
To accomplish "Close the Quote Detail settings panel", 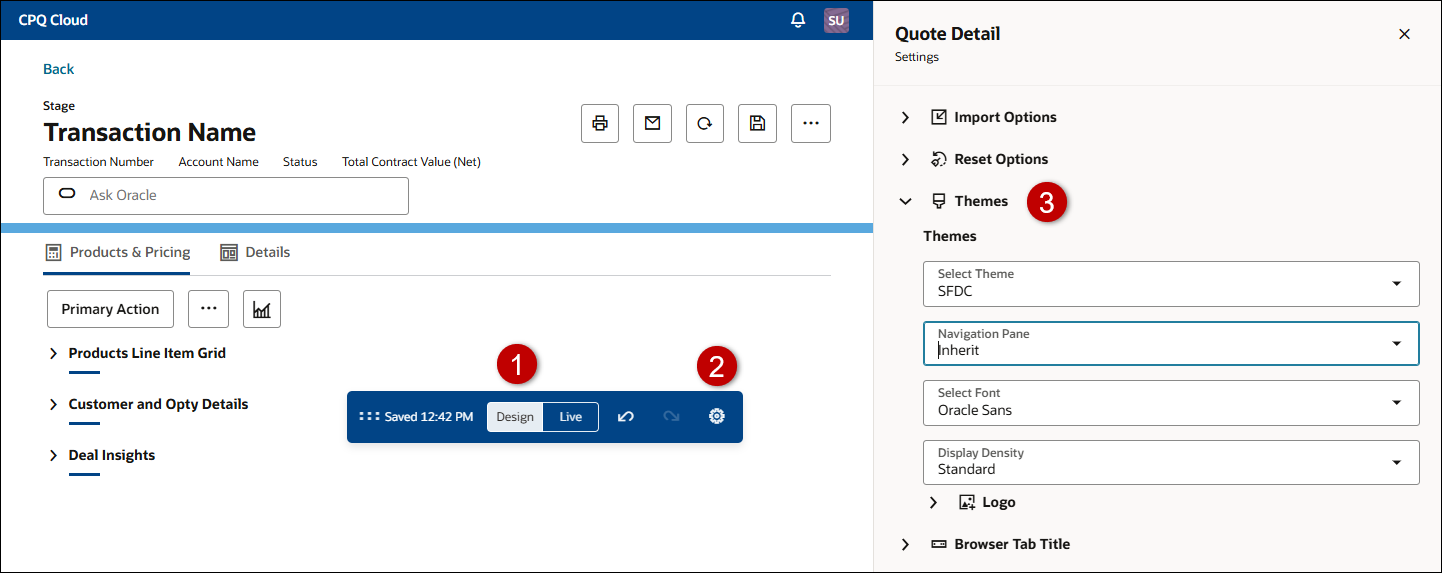I will point(1404,34).
